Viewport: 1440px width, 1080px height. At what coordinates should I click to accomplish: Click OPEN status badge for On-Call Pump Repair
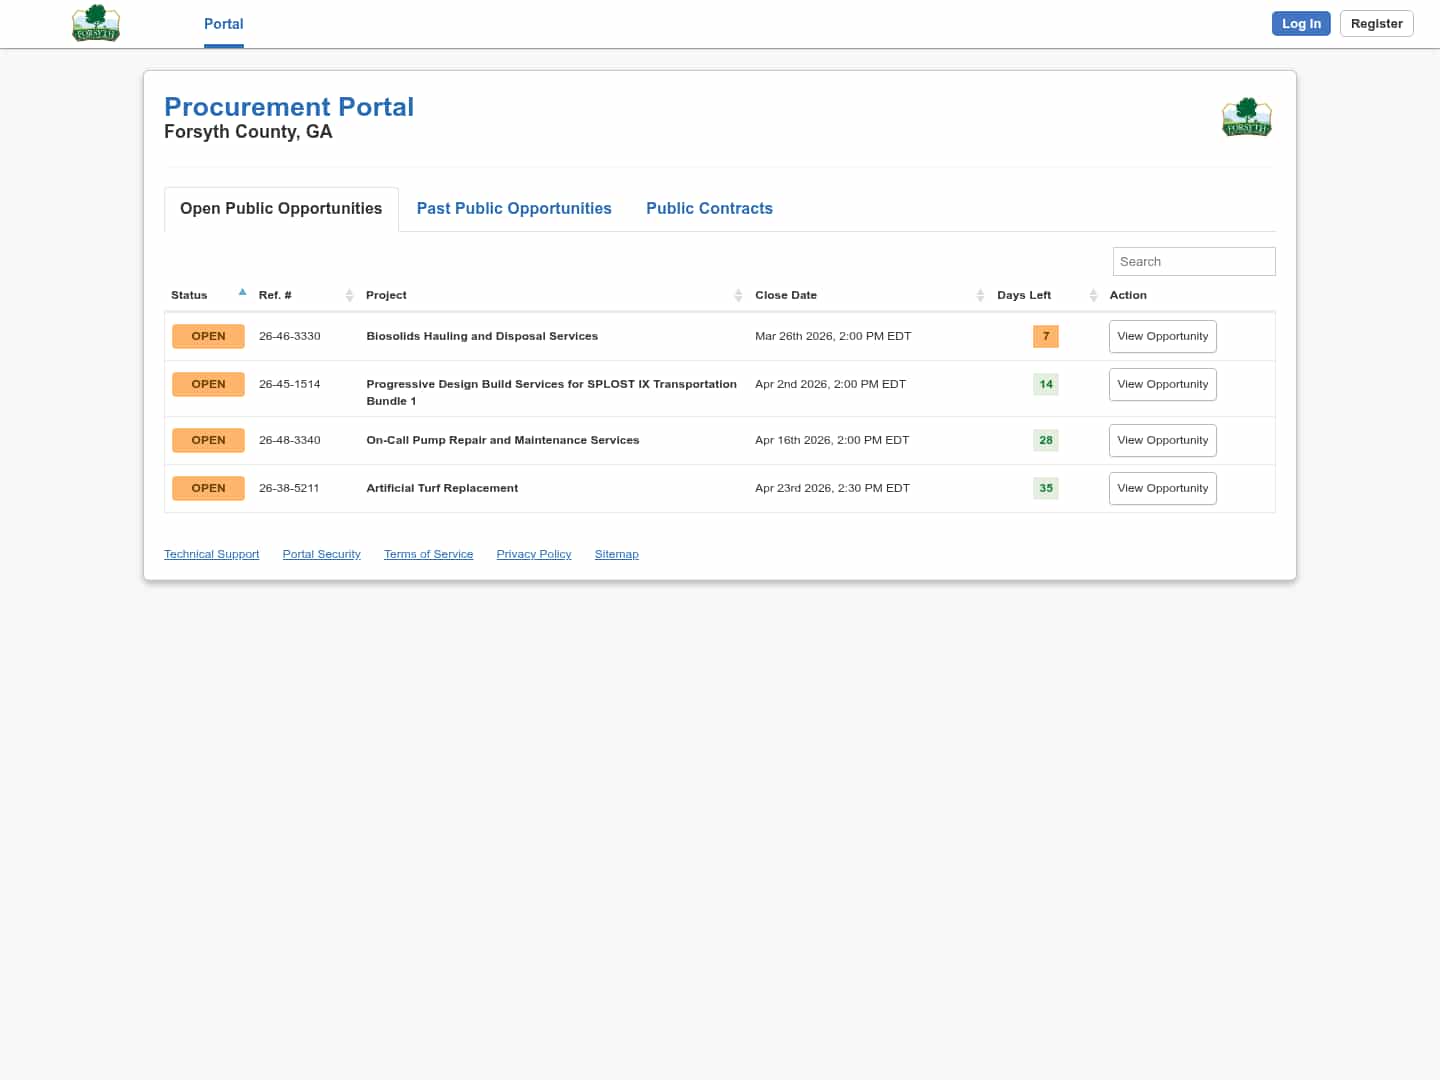(208, 440)
